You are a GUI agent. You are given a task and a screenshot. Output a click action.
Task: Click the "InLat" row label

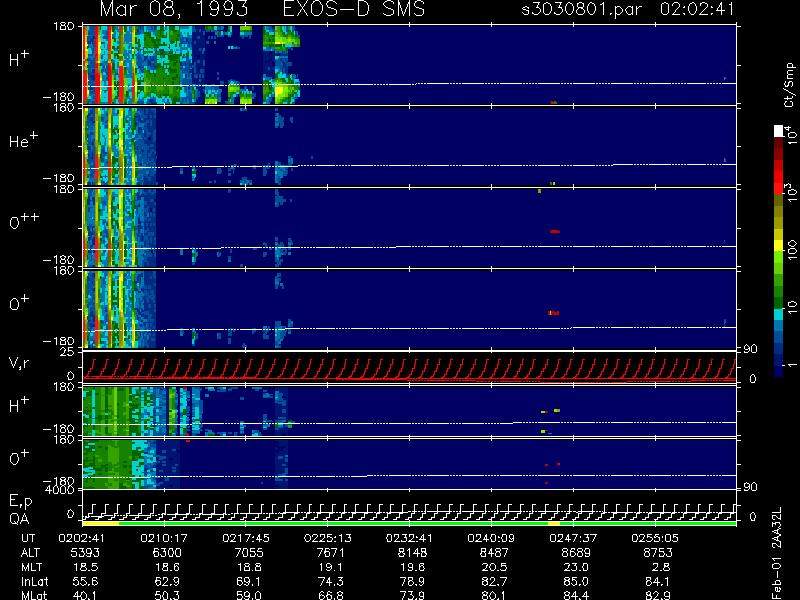tap(34, 582)
